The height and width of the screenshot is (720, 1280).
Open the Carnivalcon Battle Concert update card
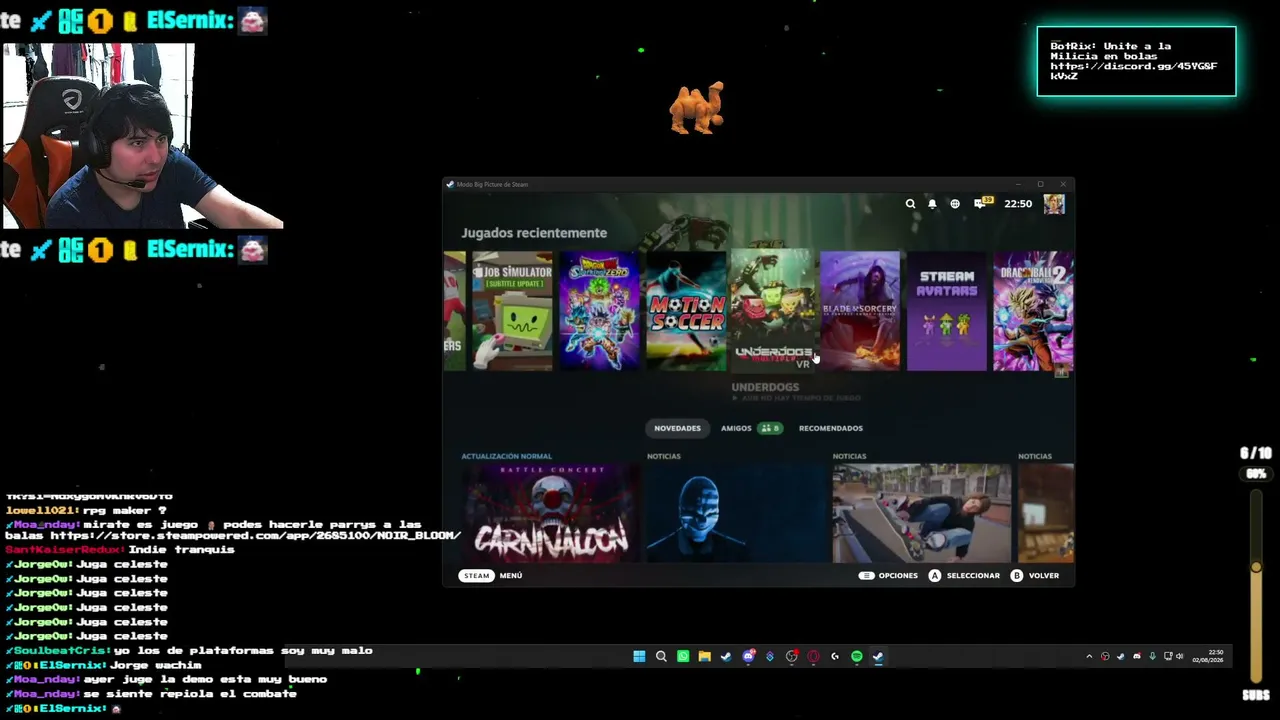tap(550, 513)
